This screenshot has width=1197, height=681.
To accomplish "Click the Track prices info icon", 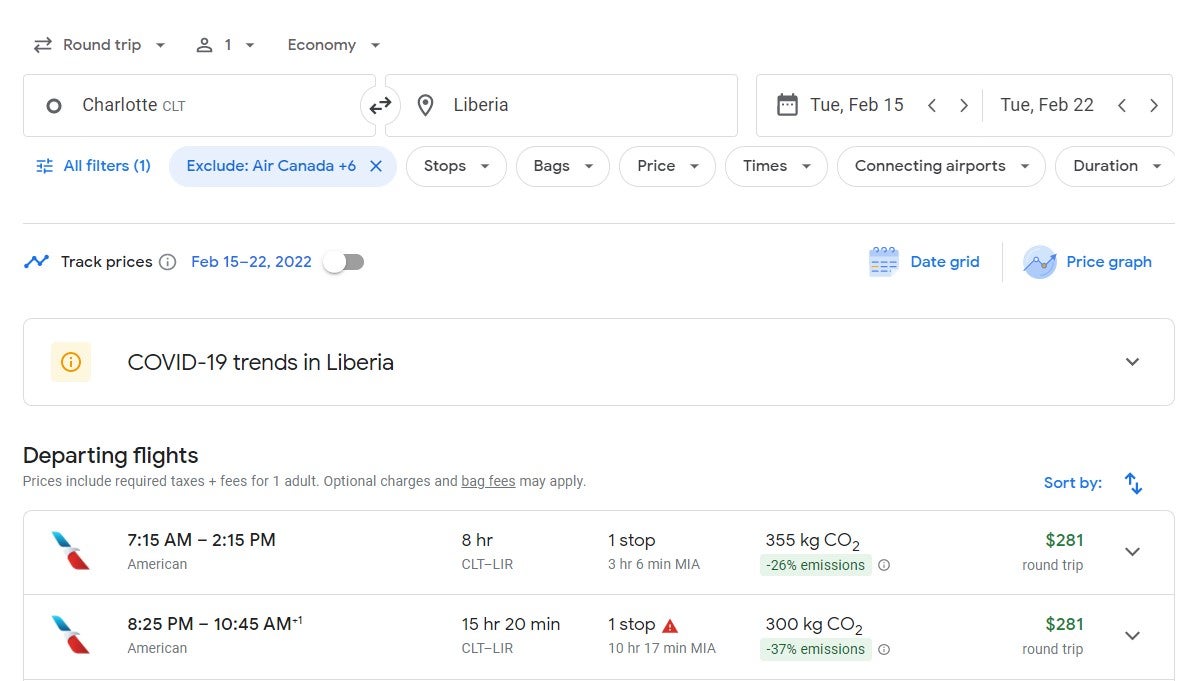I will (x=168, y=262).
